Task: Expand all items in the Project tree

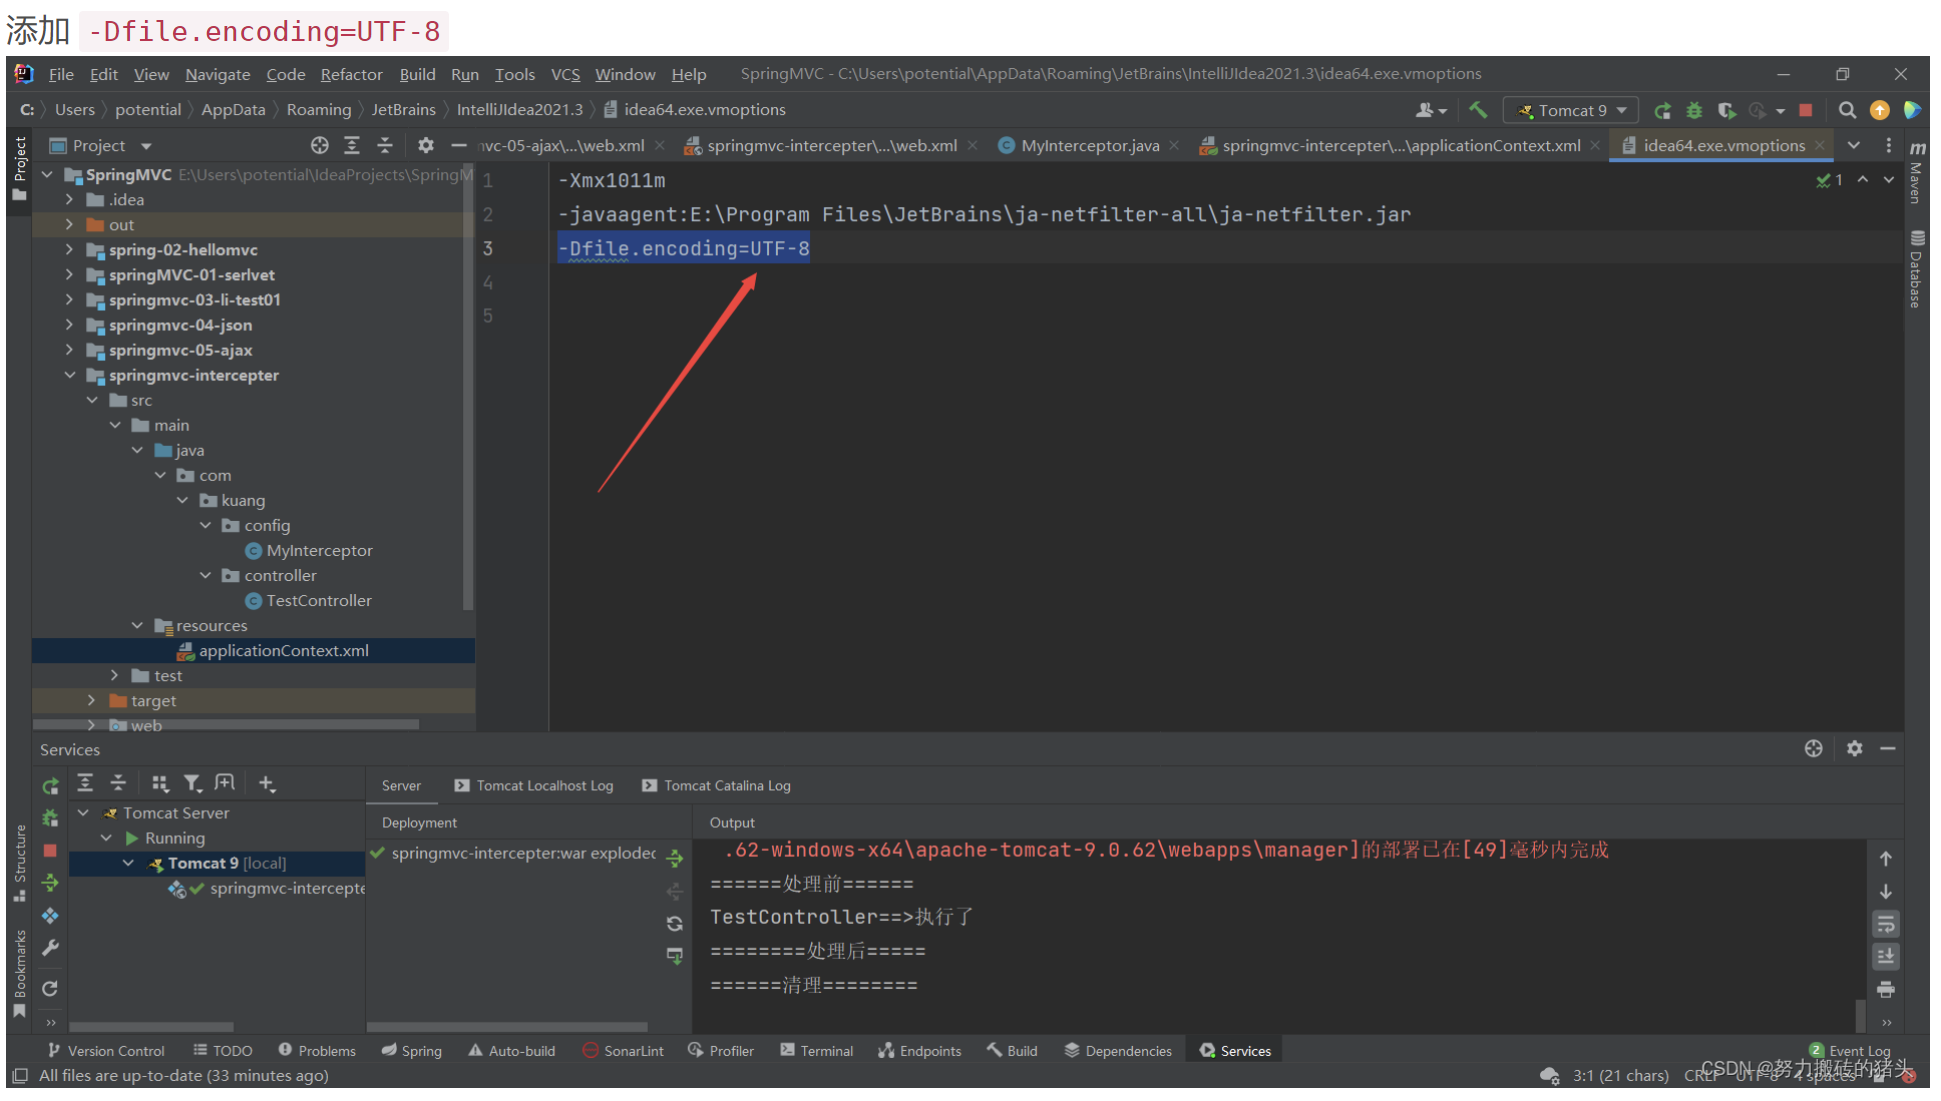Action: click(352, 145)
